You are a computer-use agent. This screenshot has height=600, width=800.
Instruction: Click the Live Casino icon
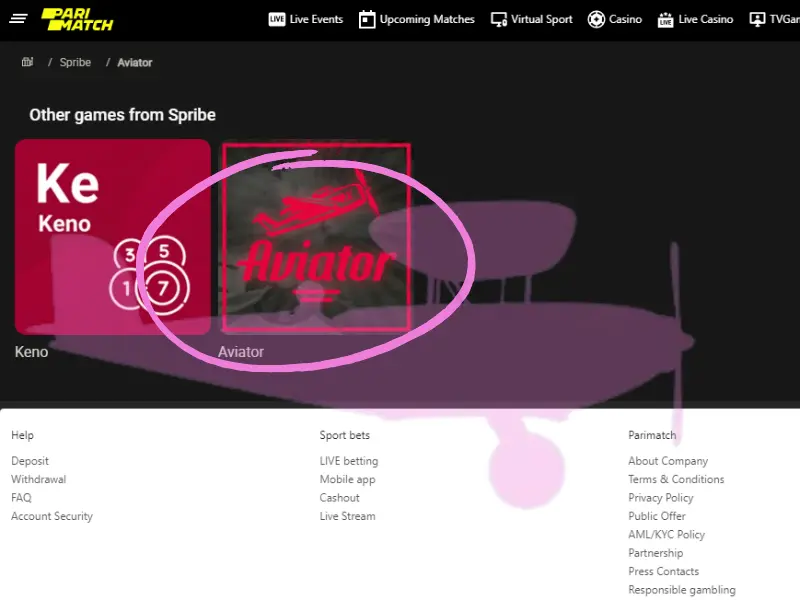click(665, 19)
